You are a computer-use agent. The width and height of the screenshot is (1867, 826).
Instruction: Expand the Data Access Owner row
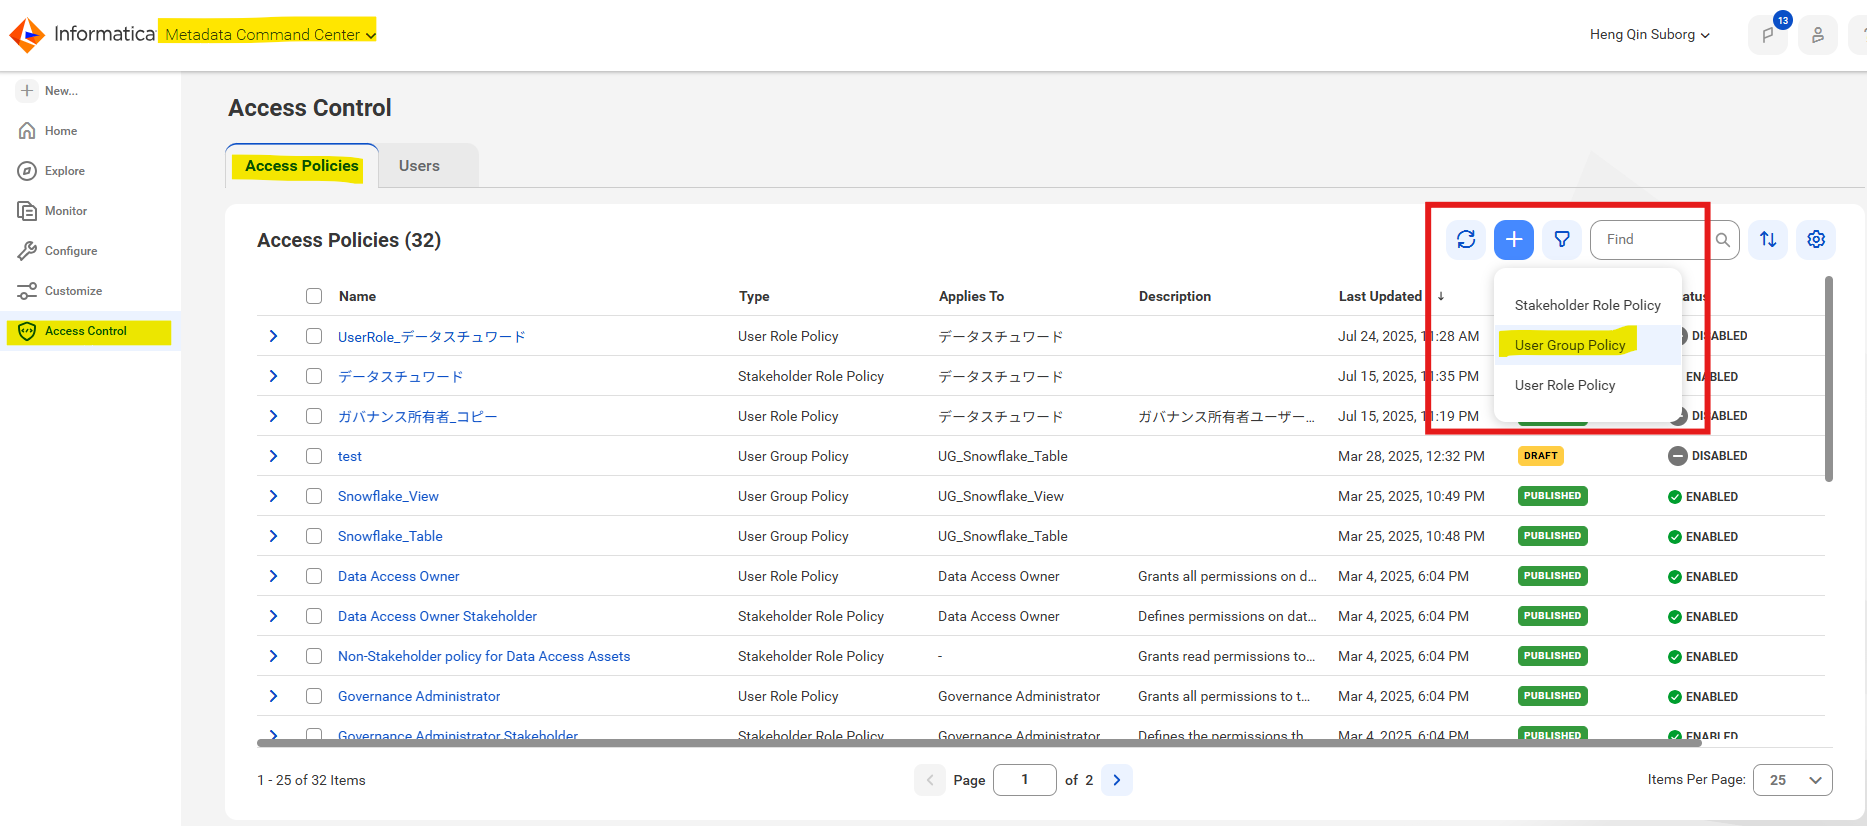[x=273, y=576]
